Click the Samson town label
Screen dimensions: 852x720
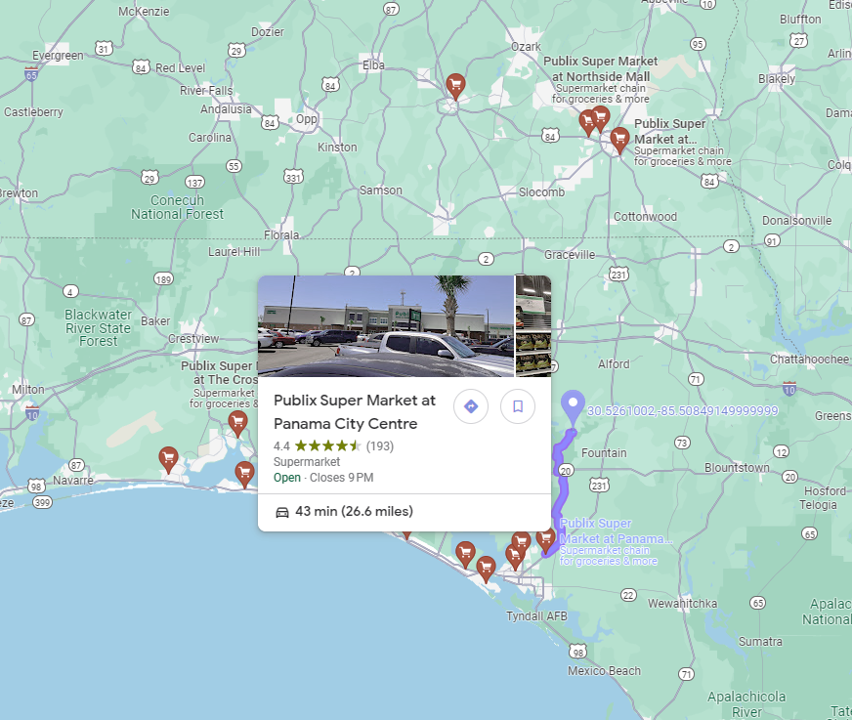pos(381,190)
